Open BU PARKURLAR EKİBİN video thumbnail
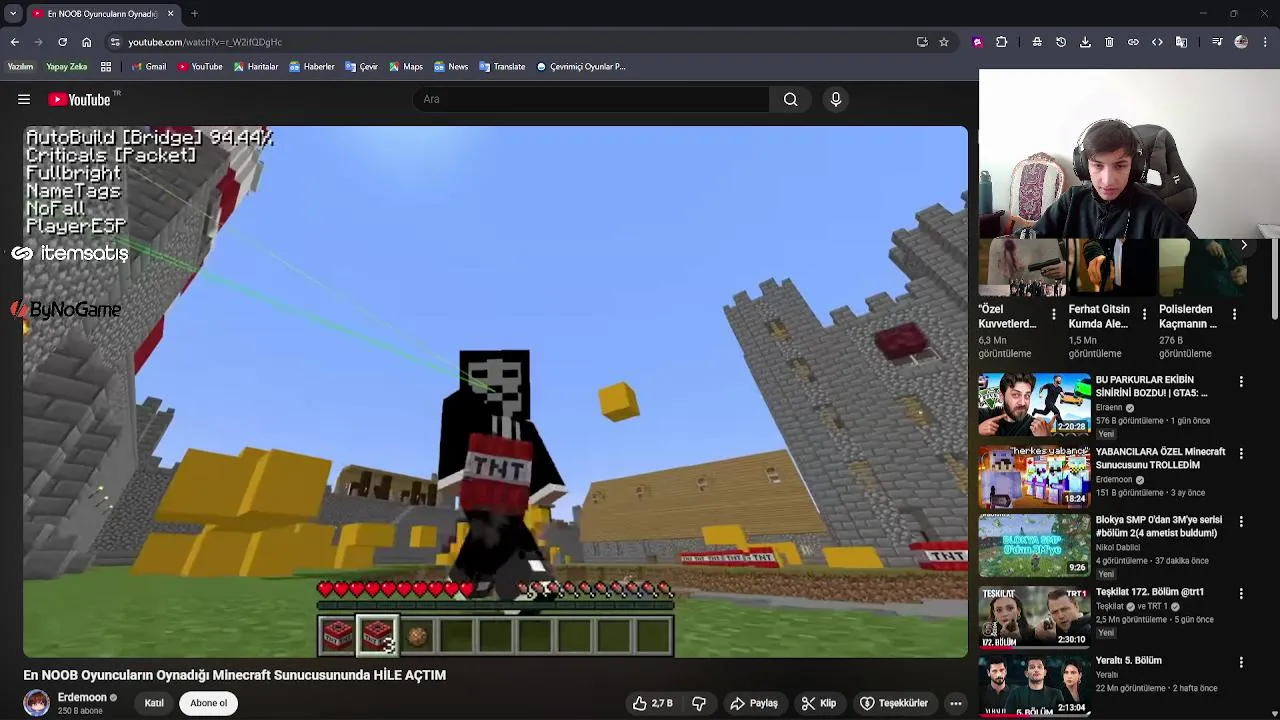Screen dimensions: 1280x720 click(x=1034, y=405)
